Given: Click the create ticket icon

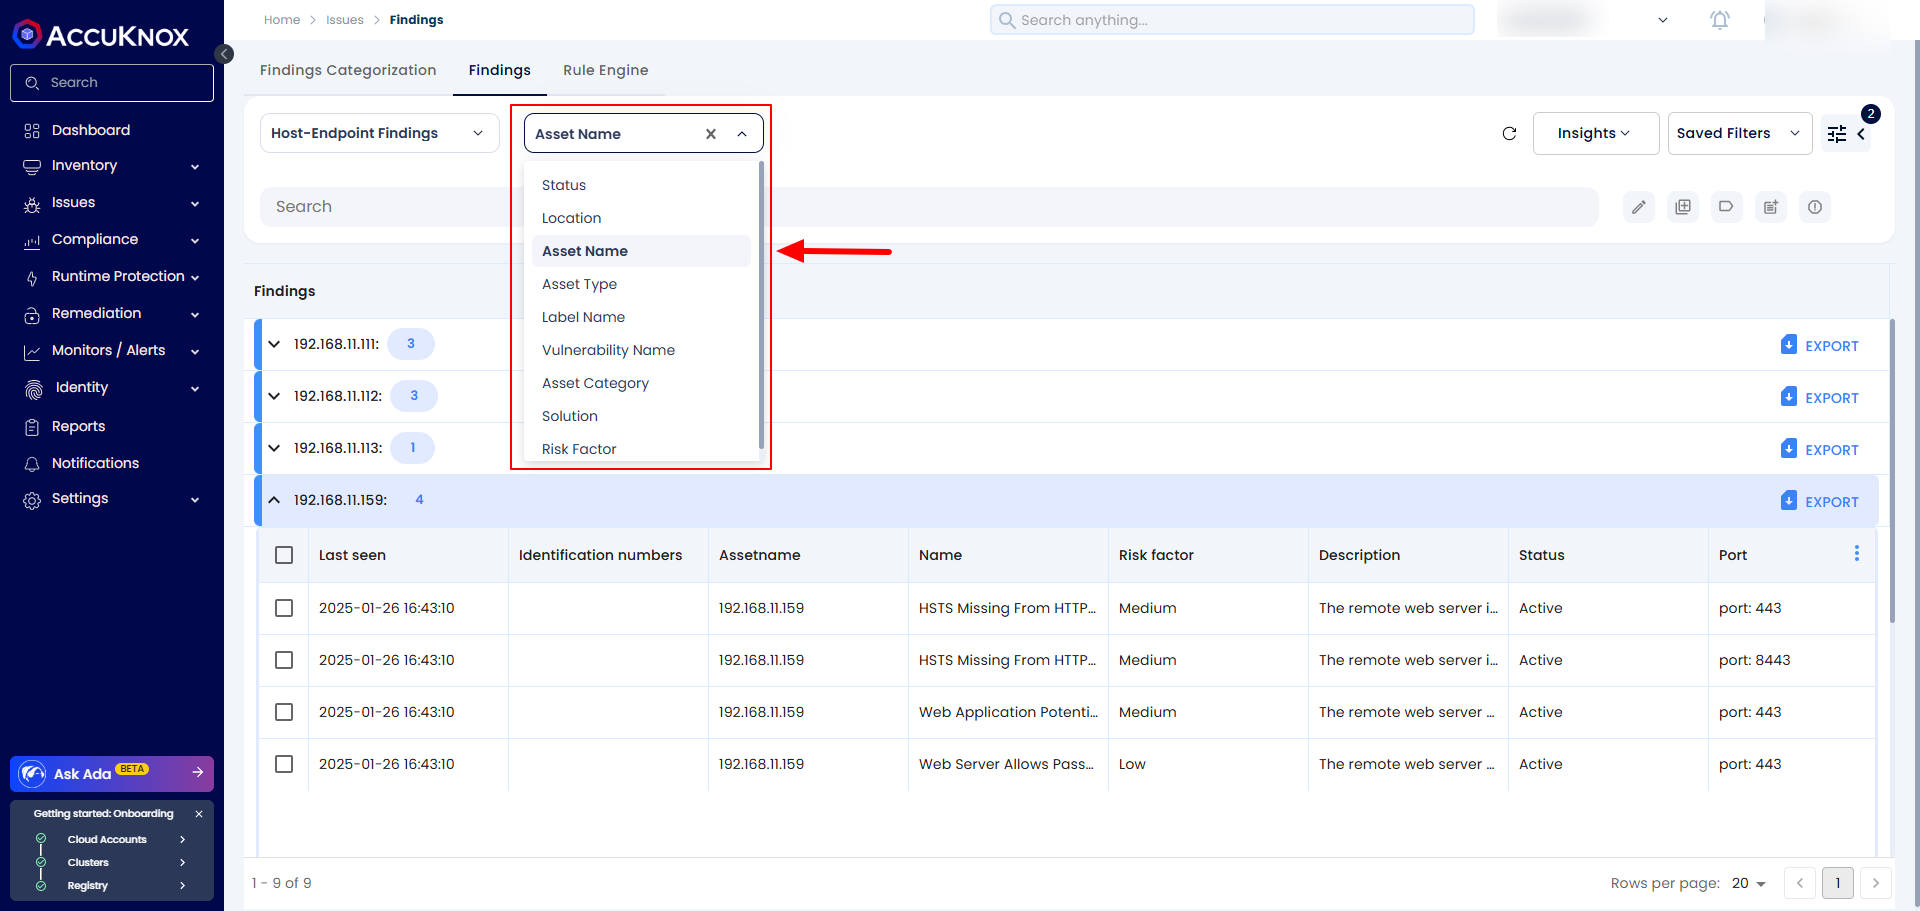Looking at the screenshot, I should 1771,207.
